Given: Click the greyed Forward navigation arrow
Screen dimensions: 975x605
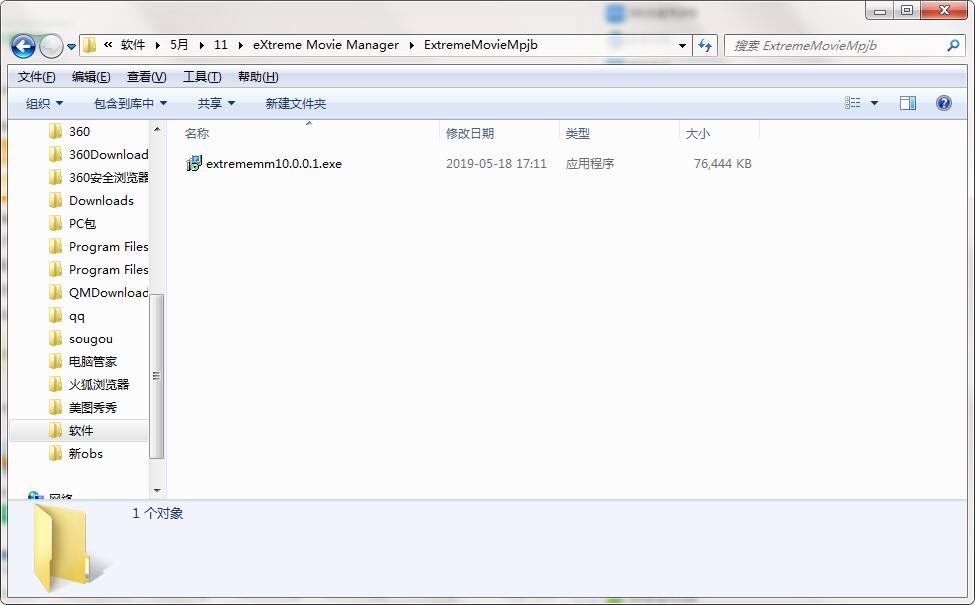Looking at the screenshot, I should click(x=51, y=46).
